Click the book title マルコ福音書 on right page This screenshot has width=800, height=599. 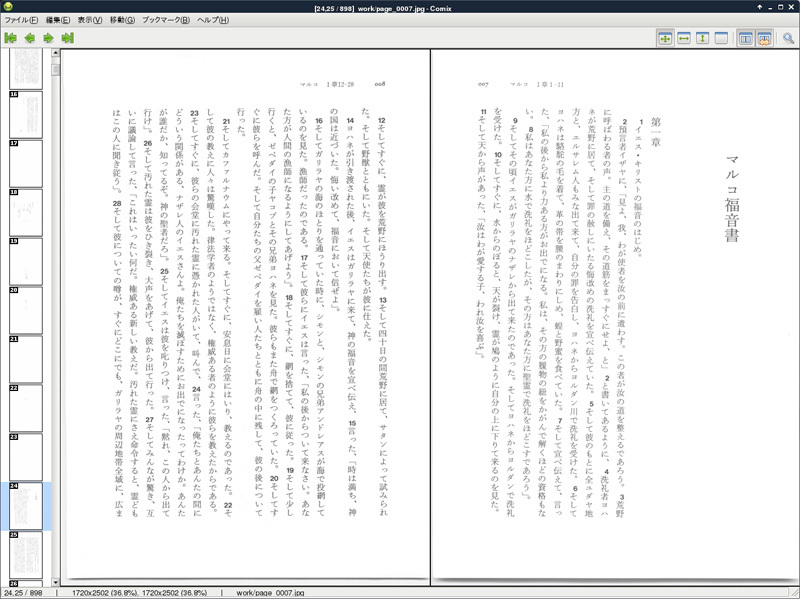(732, 198)
